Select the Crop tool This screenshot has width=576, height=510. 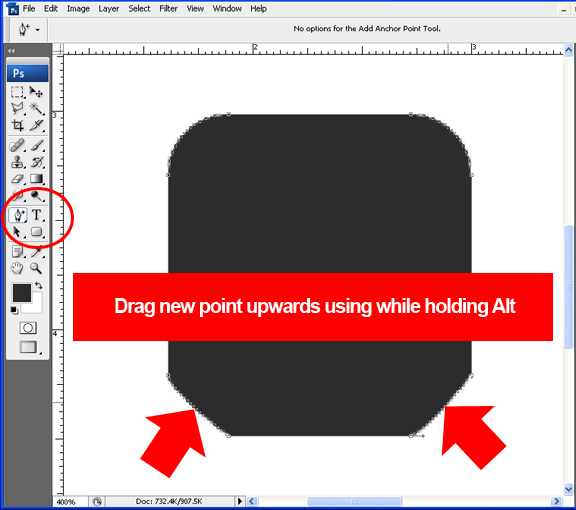[x=17, y=125]
